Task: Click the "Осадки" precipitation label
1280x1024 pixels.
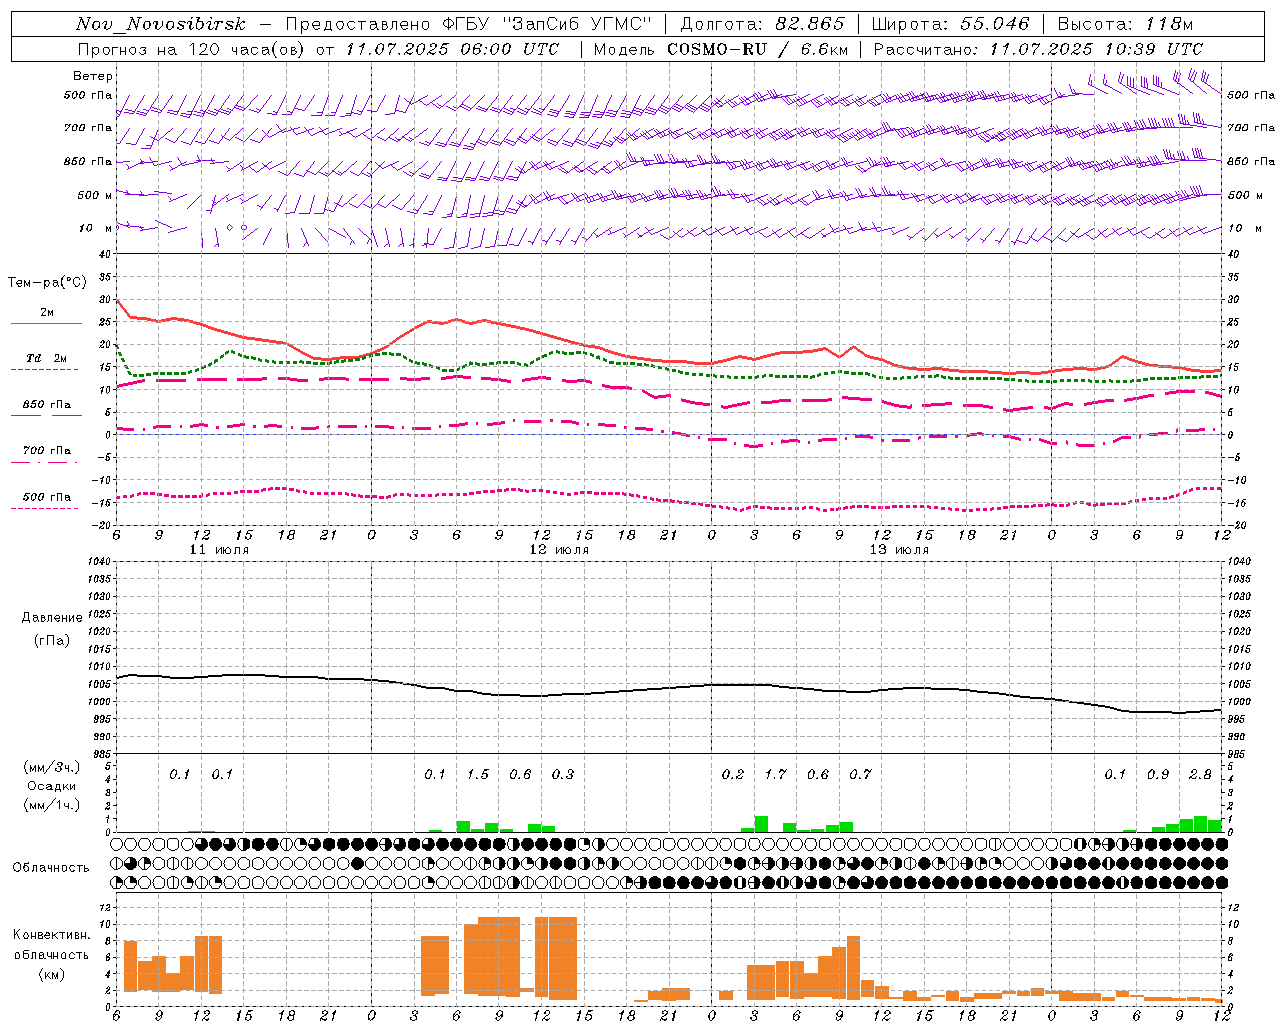Action: (52, 786)
